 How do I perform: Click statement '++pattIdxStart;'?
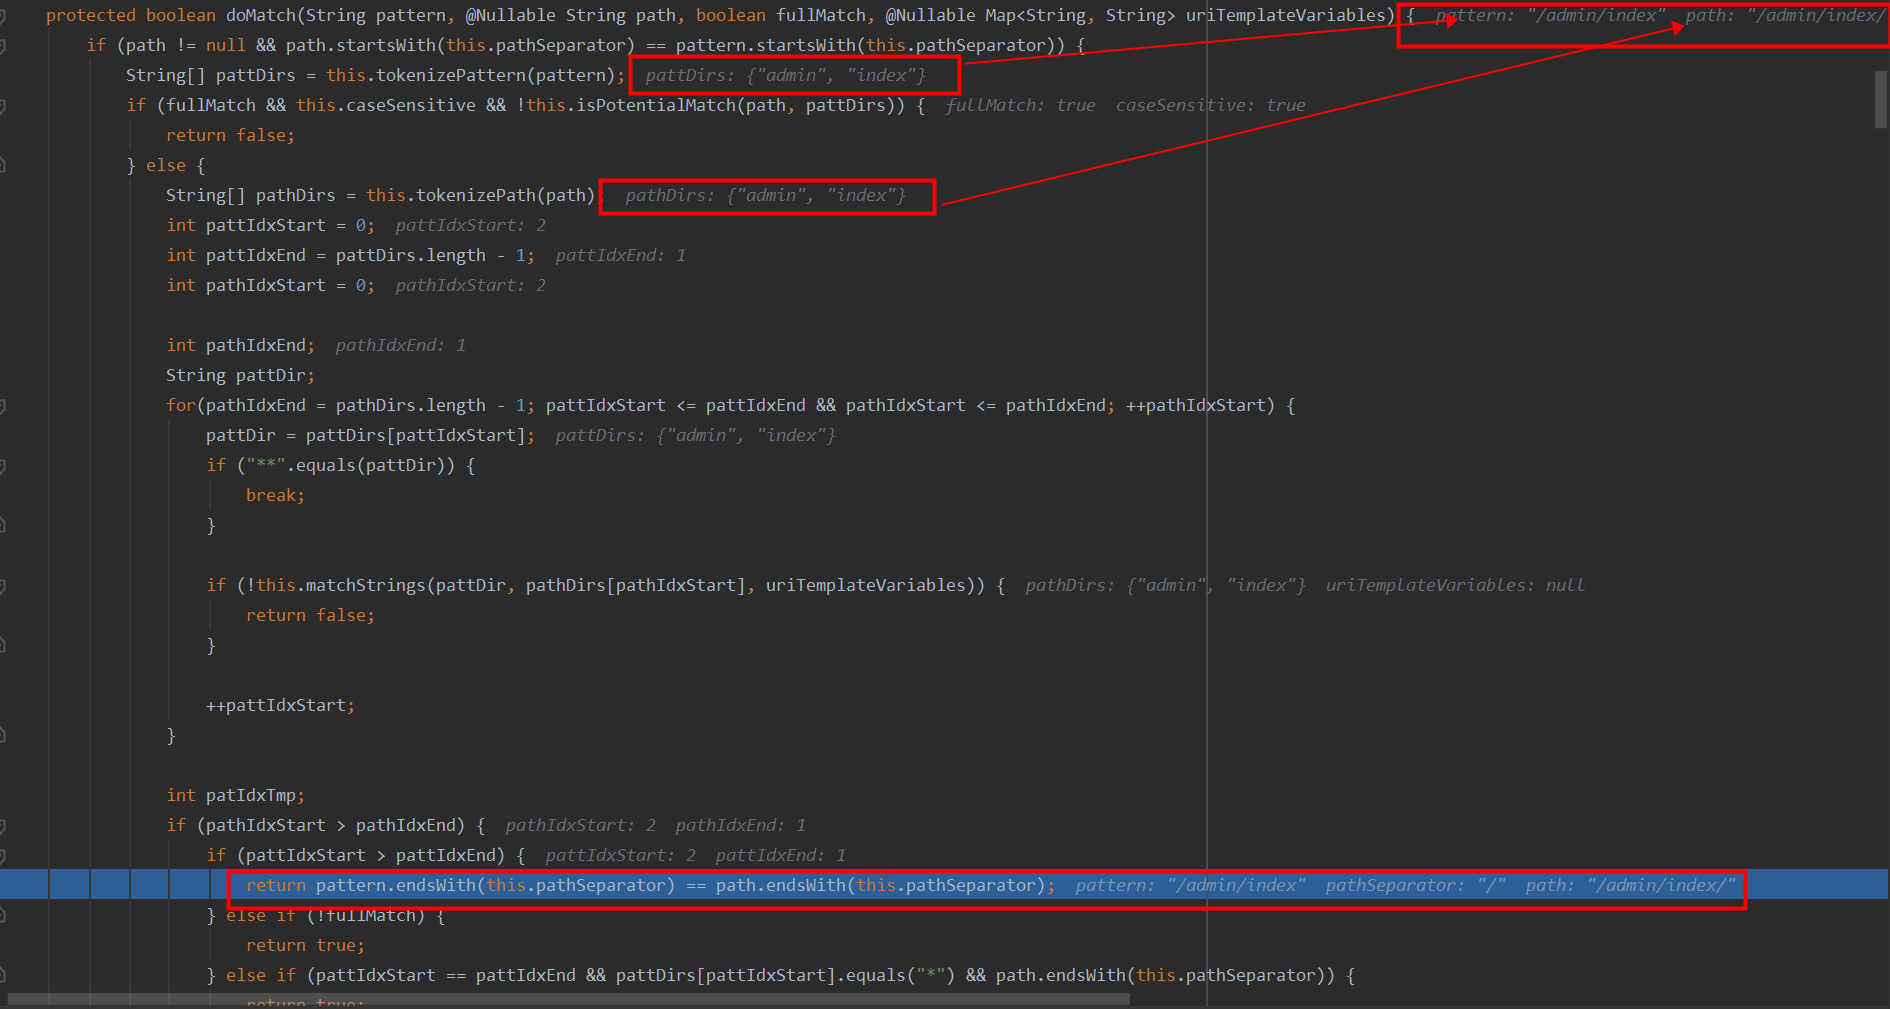(280, 706)
